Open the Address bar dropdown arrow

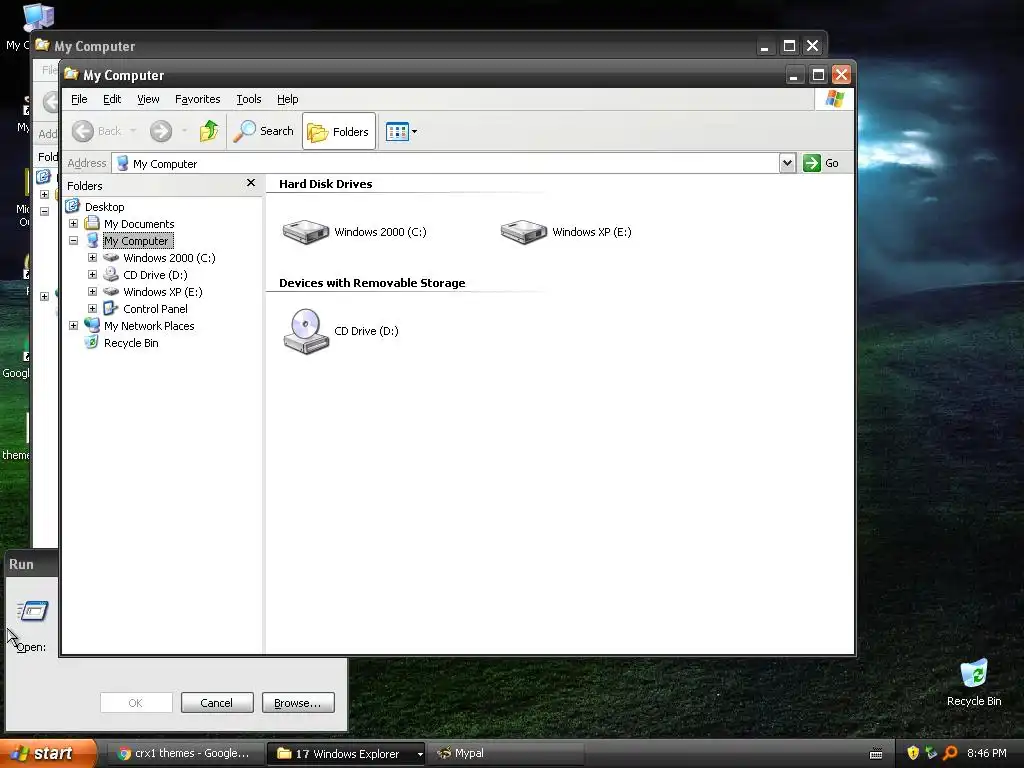(788, 163)
